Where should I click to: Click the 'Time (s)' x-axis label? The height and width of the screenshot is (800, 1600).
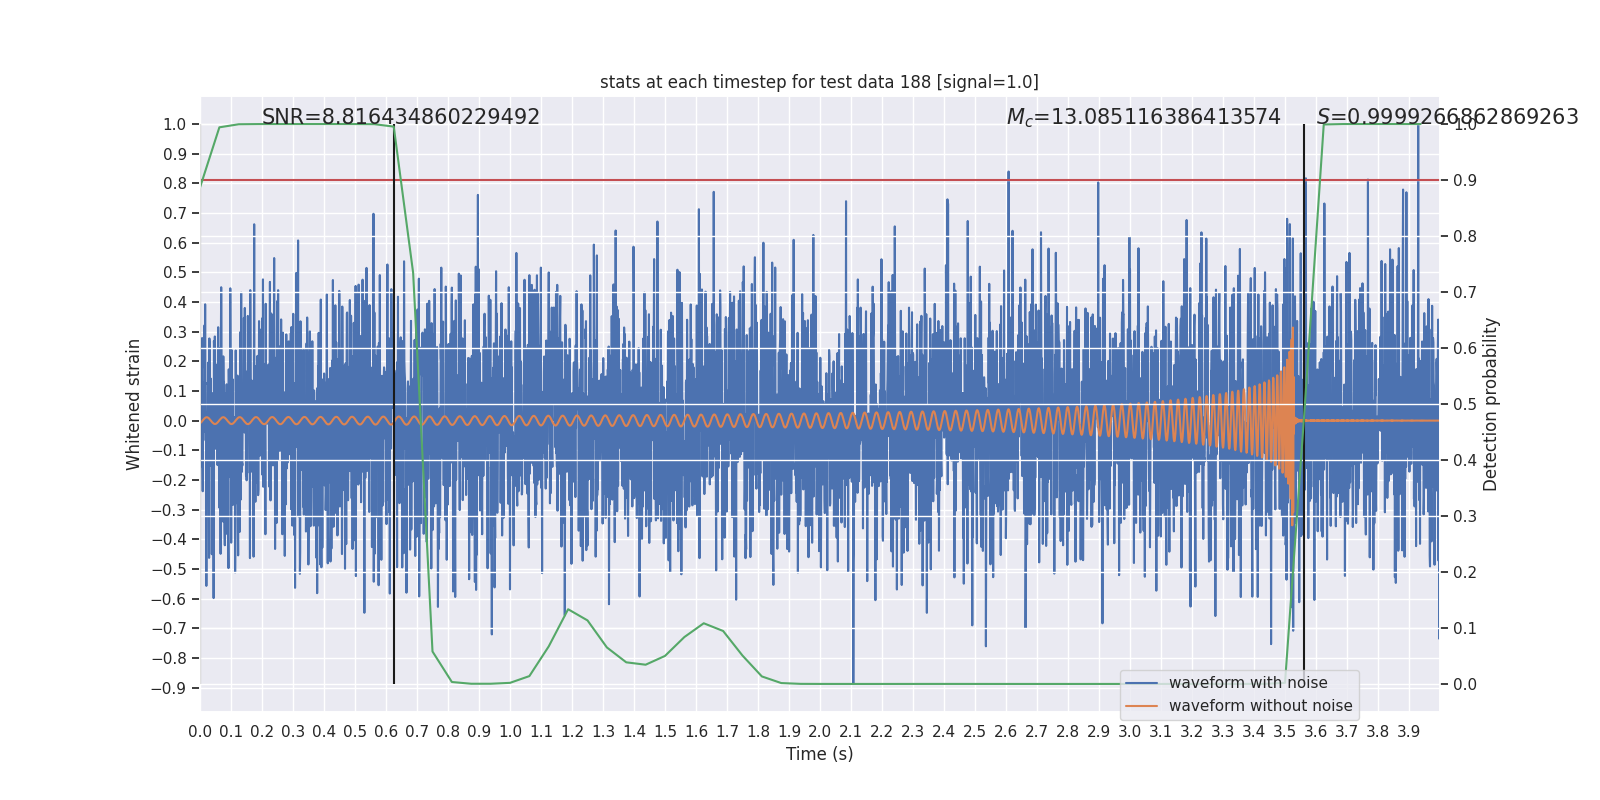click(x=819, y=754)
